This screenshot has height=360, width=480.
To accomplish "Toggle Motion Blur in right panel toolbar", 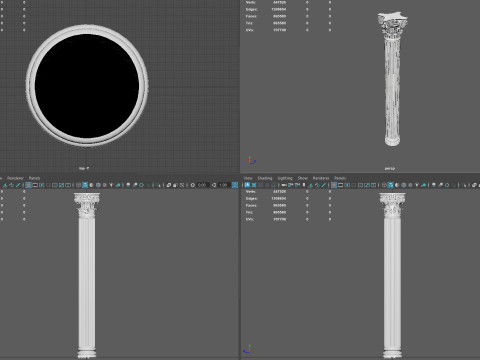I will click(x=440, y=185).
